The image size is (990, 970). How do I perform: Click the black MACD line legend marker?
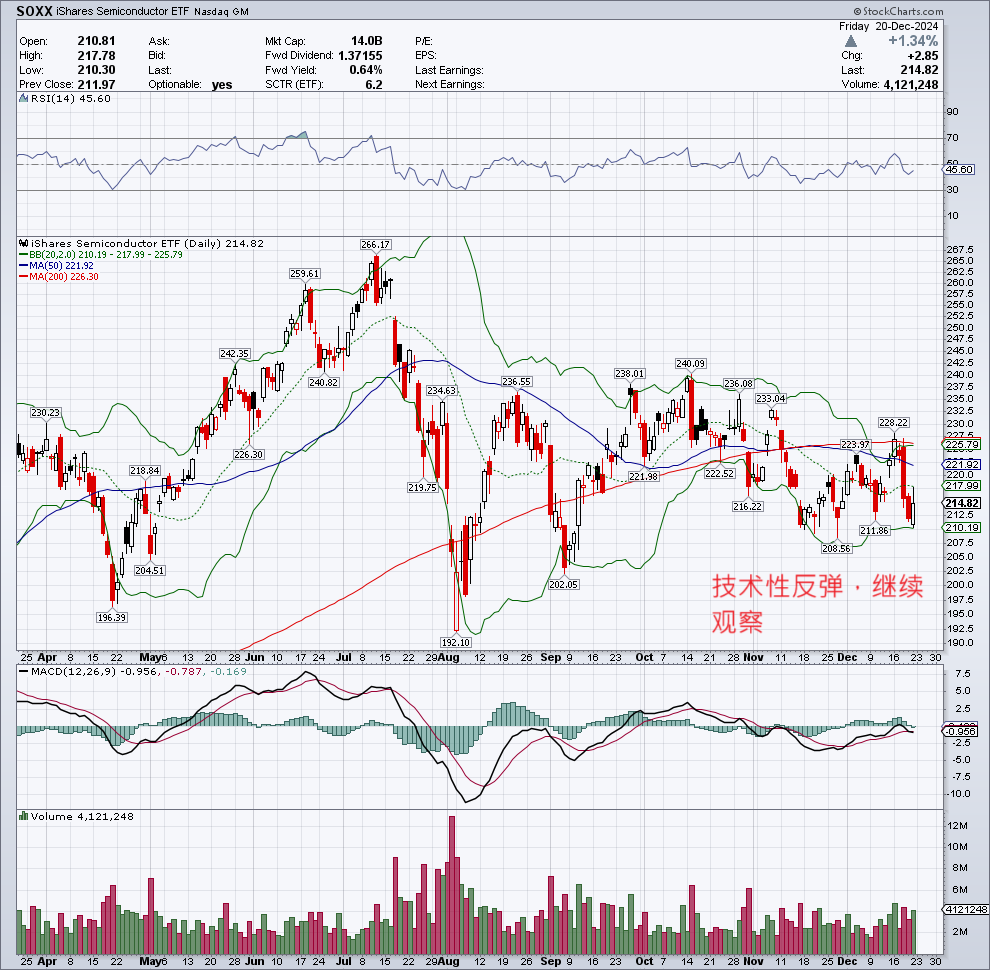pyautogui.click(x=24, y=671)
